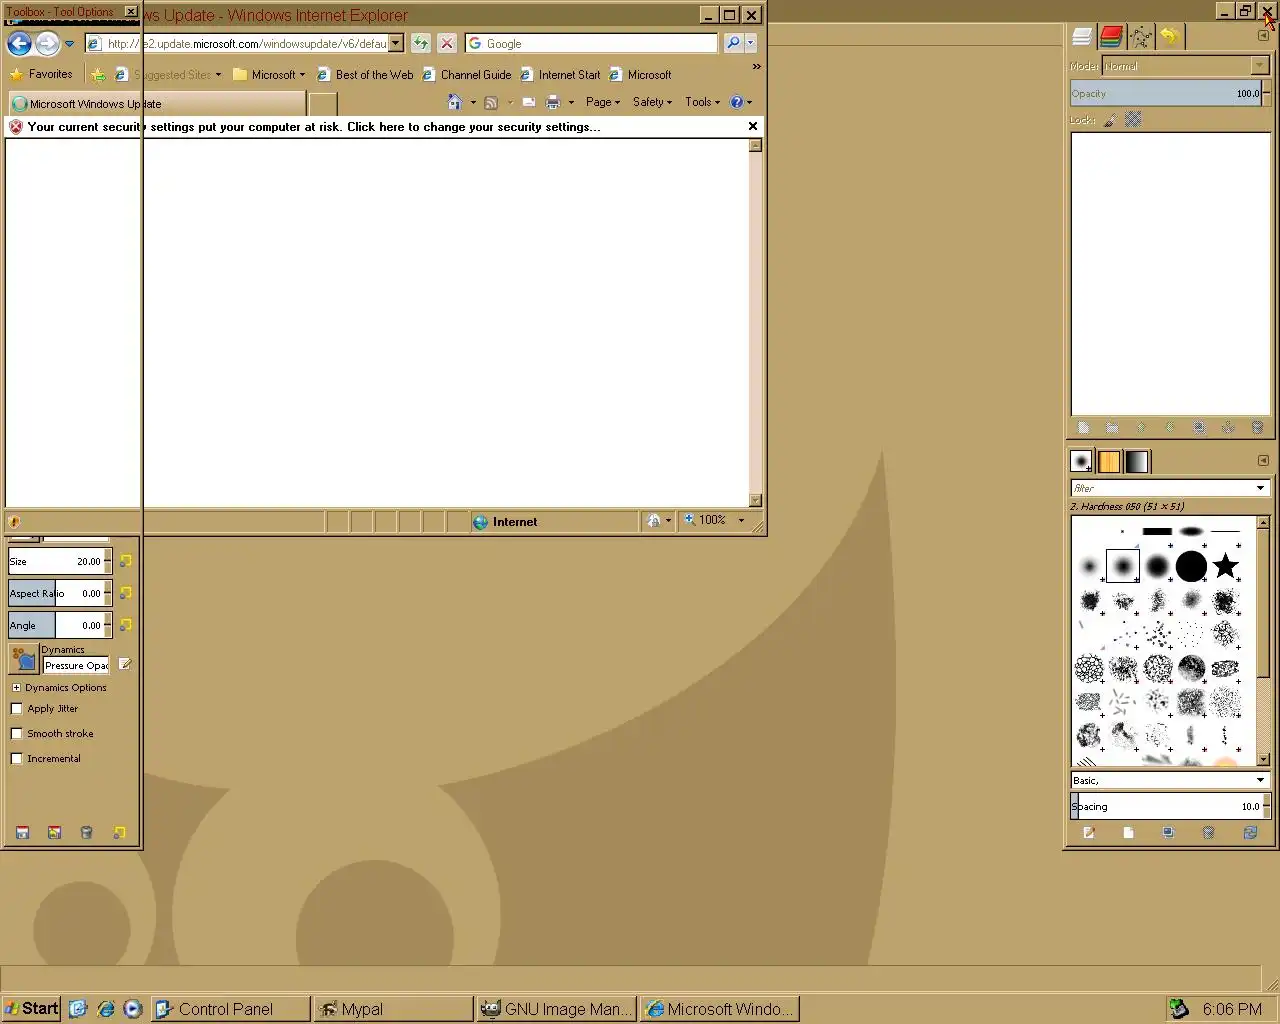Screen dimensions: 1280x1024
Task: Click the Anchor Layer icon in Layers panel
Action: [x=1228, y=428]
